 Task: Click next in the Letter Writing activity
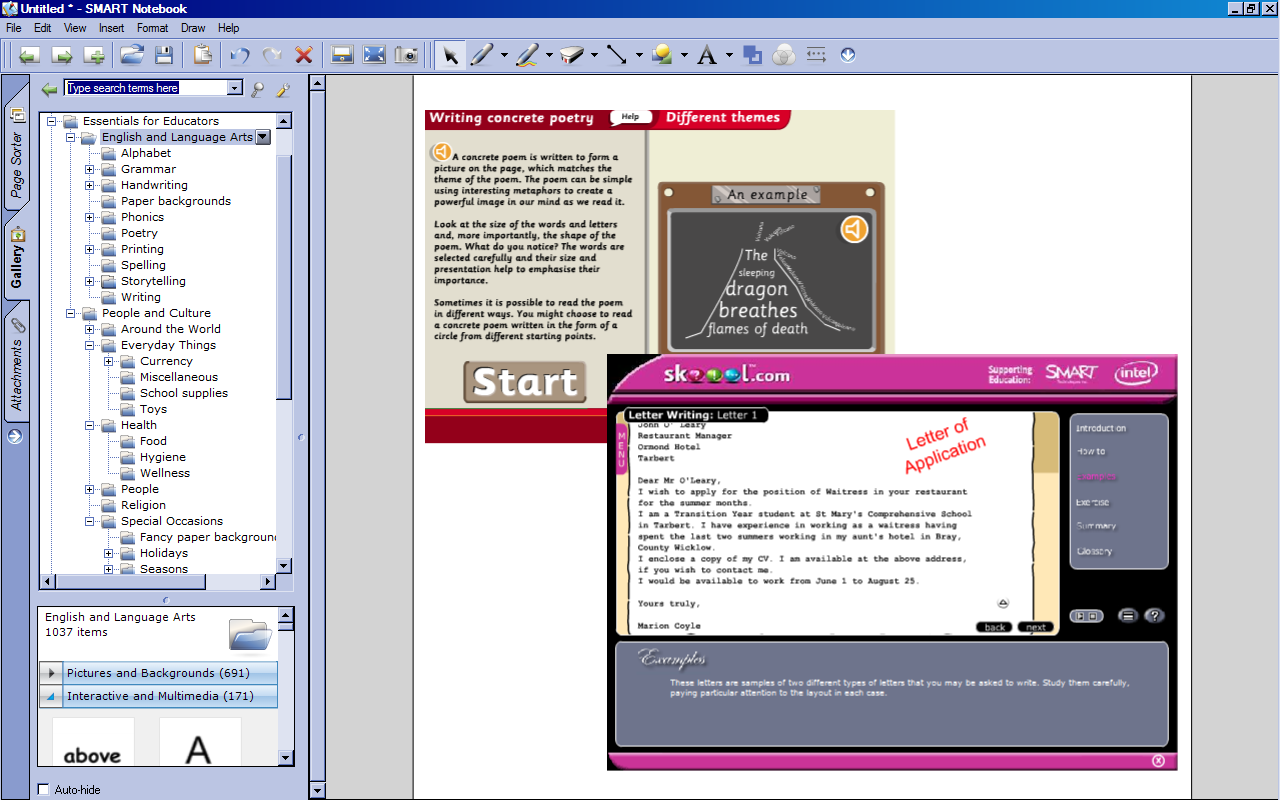[1036, 627]
